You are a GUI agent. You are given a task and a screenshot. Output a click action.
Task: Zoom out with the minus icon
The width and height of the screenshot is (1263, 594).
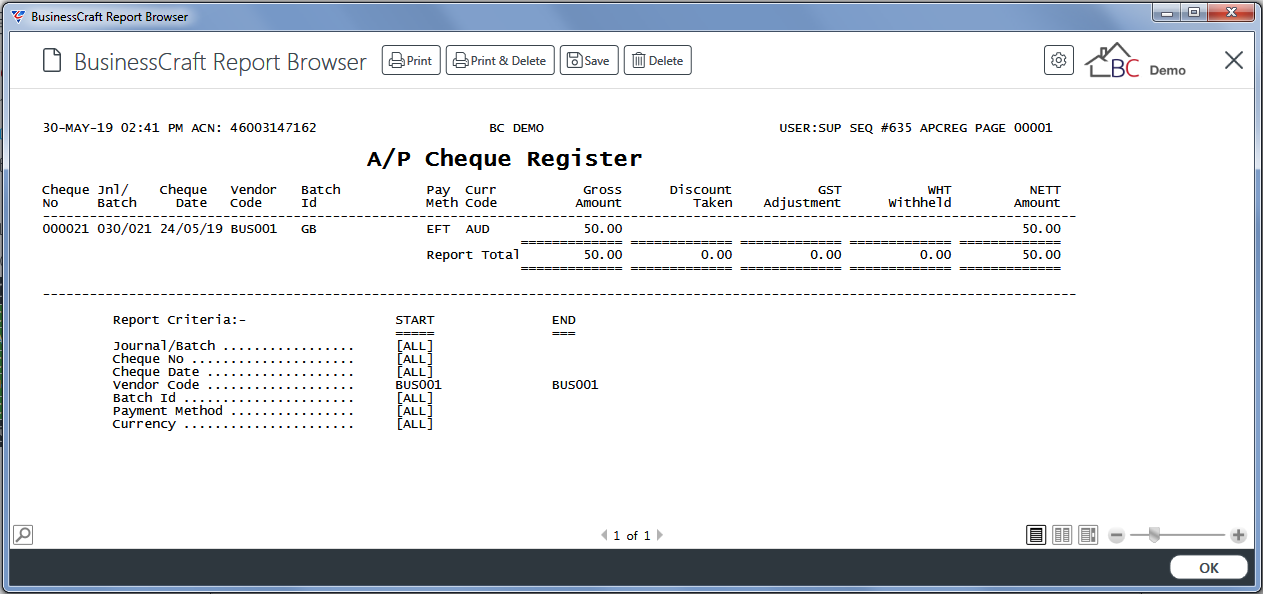pos(1117,536)
